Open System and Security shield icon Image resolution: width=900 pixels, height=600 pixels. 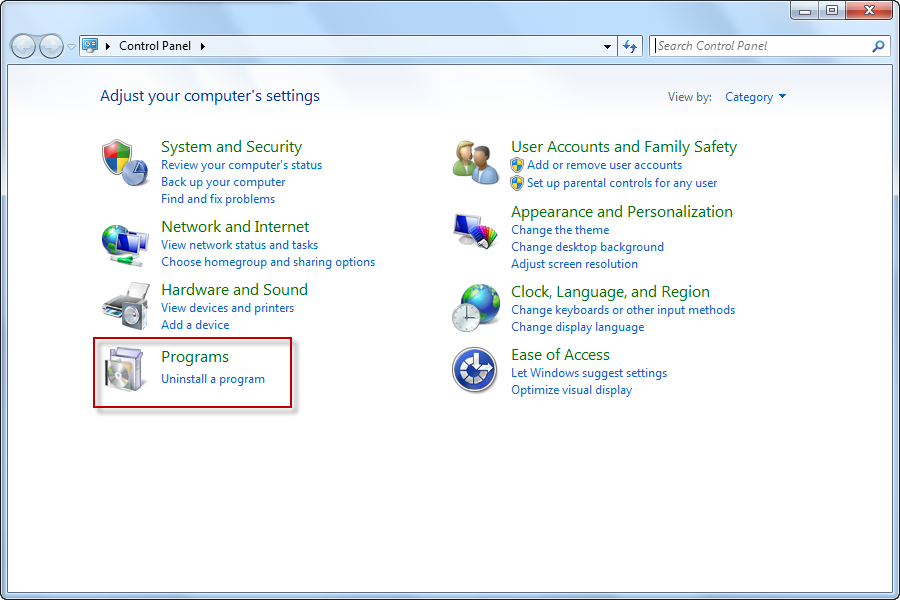tap(125, 162)
